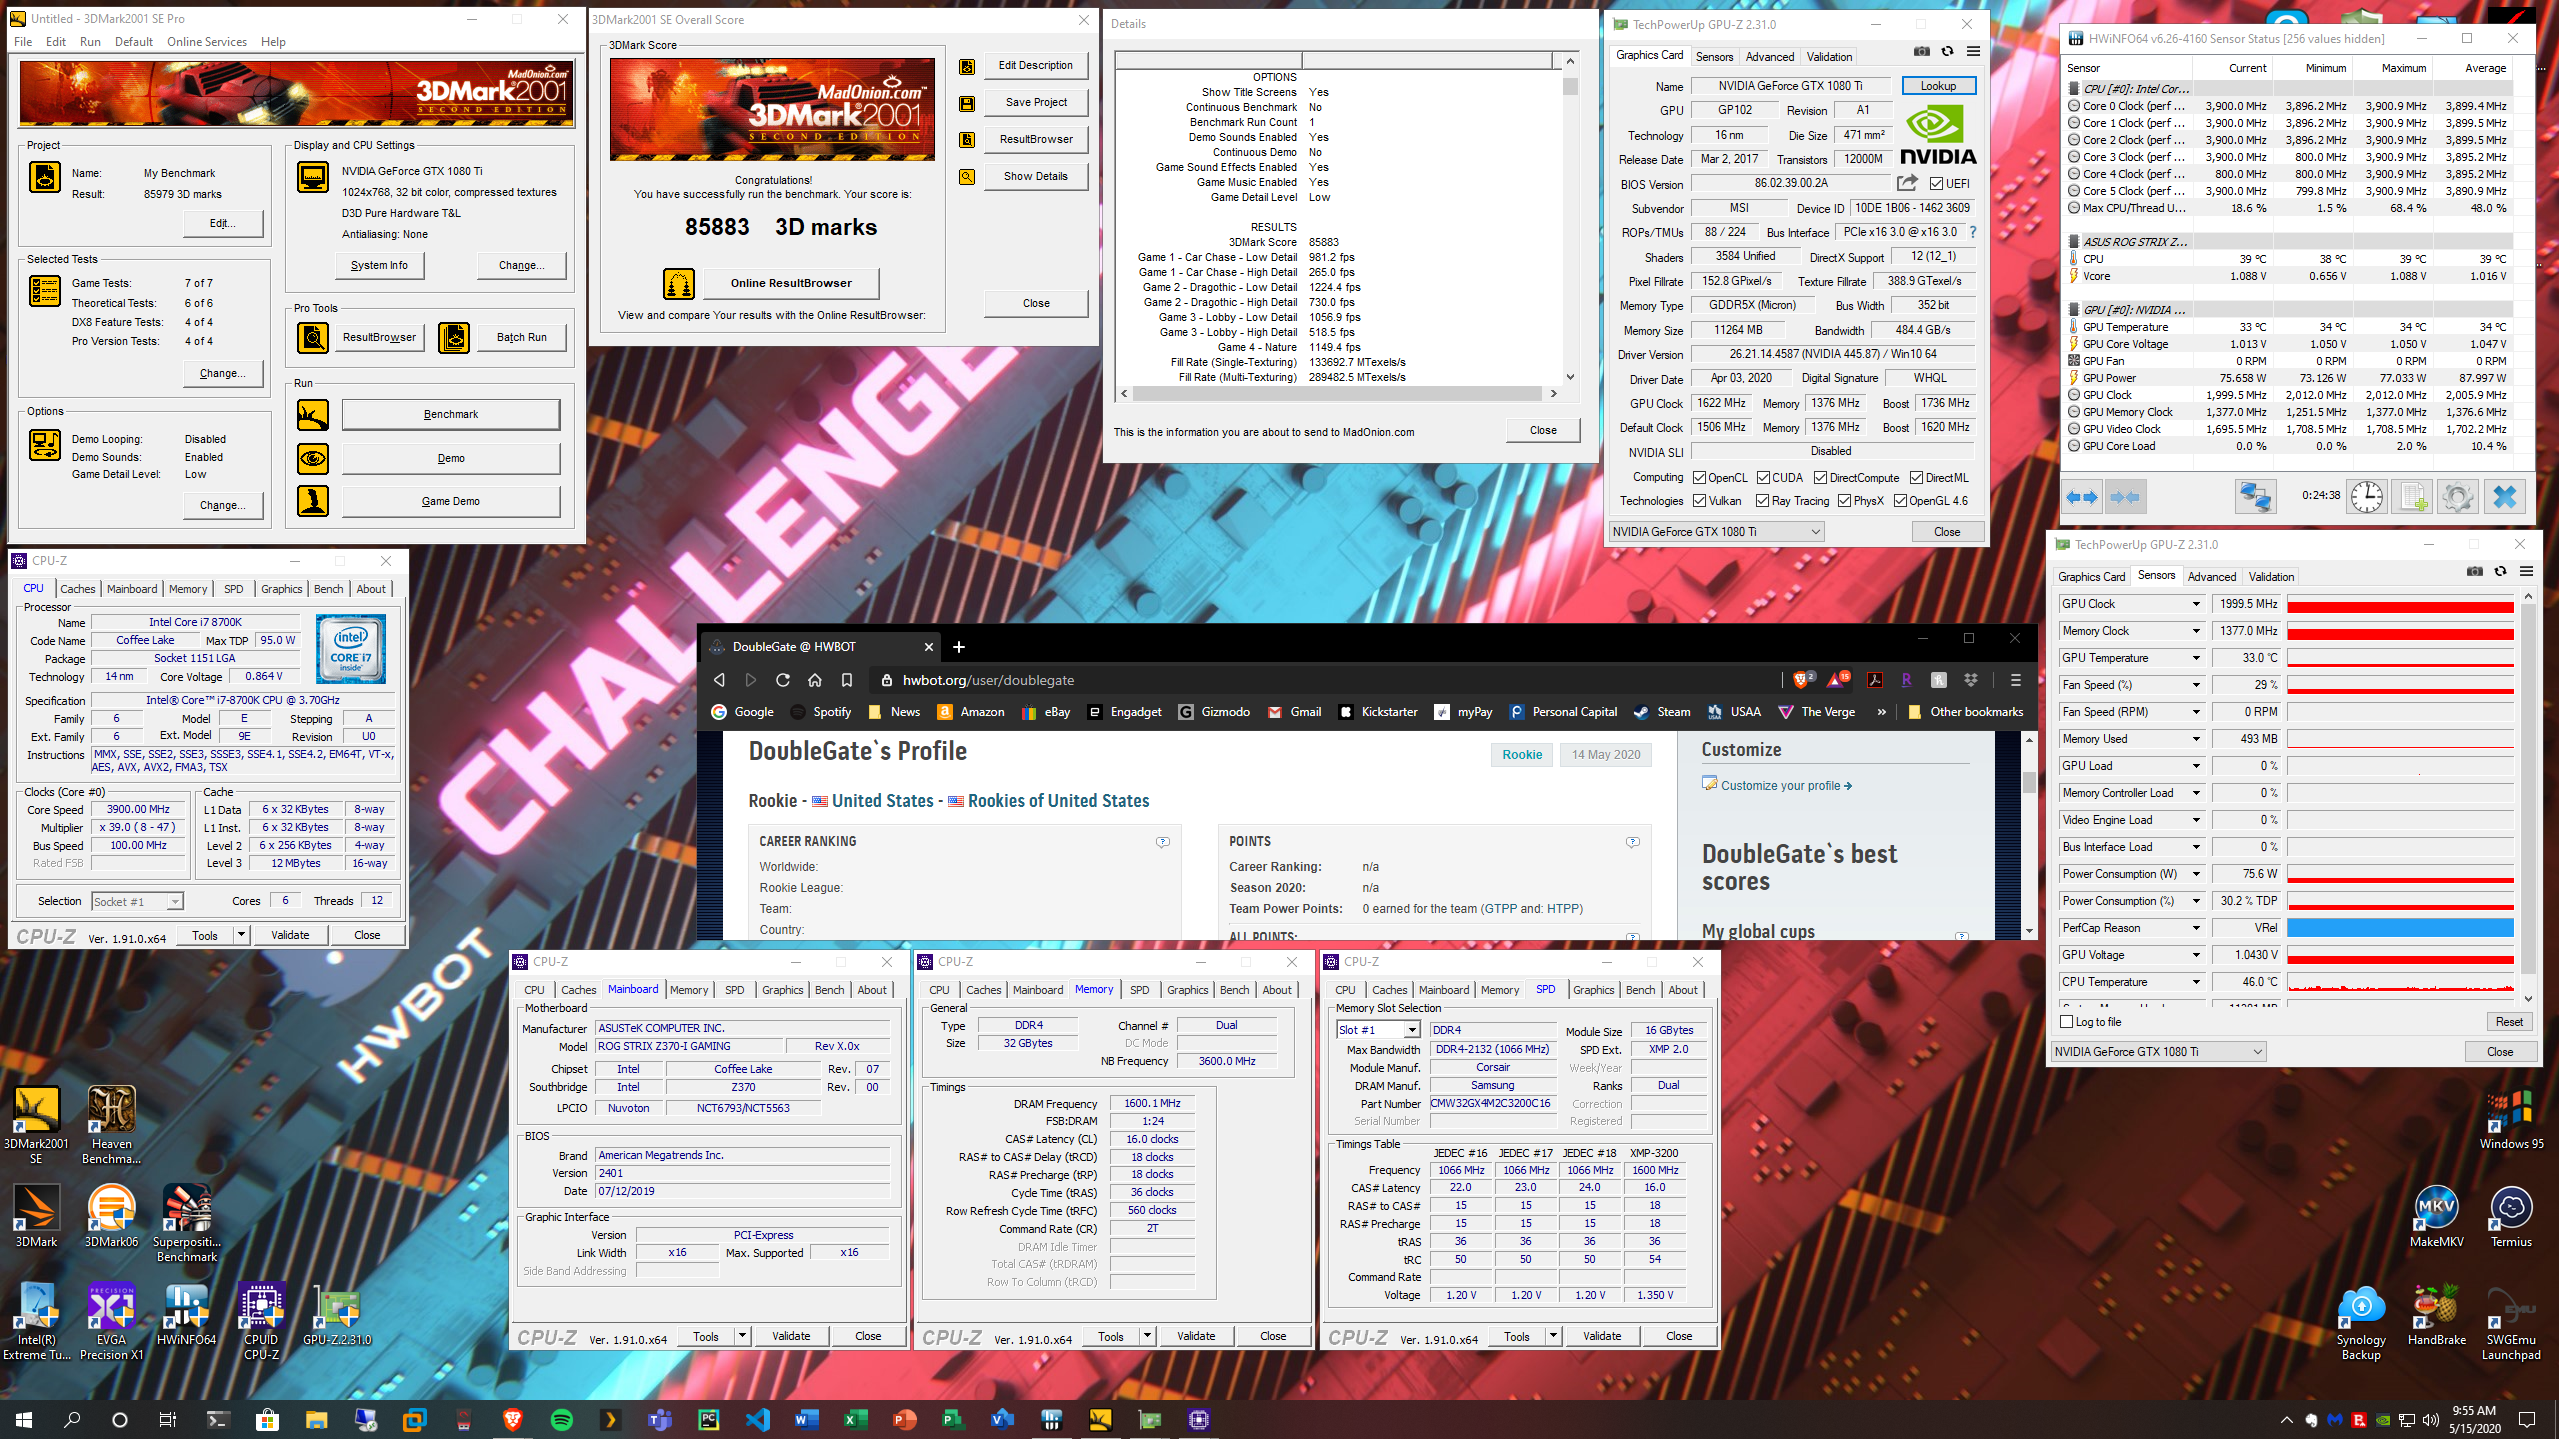Viewport: 2559px width, 1439px height.
Task: Switch to Validation tab in GPU-Z Sensors window
Action: tap(2271, 577)
